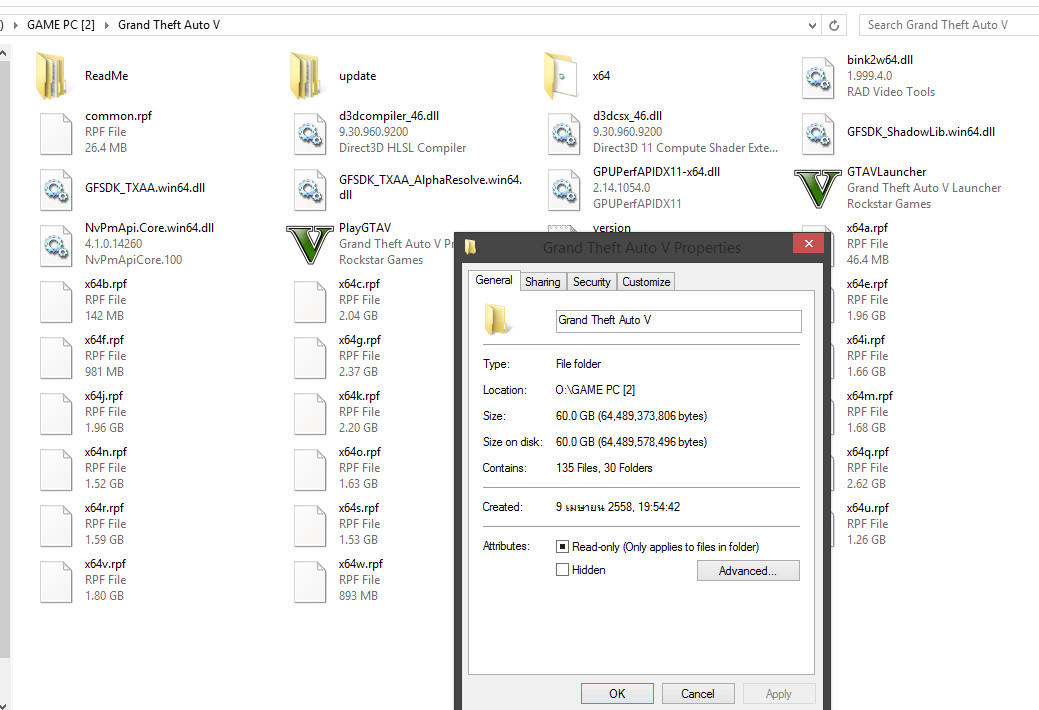The width and height of the screenshot is (1039, 710).
Task: Select the x64v.rpf file name
Action: coord(105,564)
